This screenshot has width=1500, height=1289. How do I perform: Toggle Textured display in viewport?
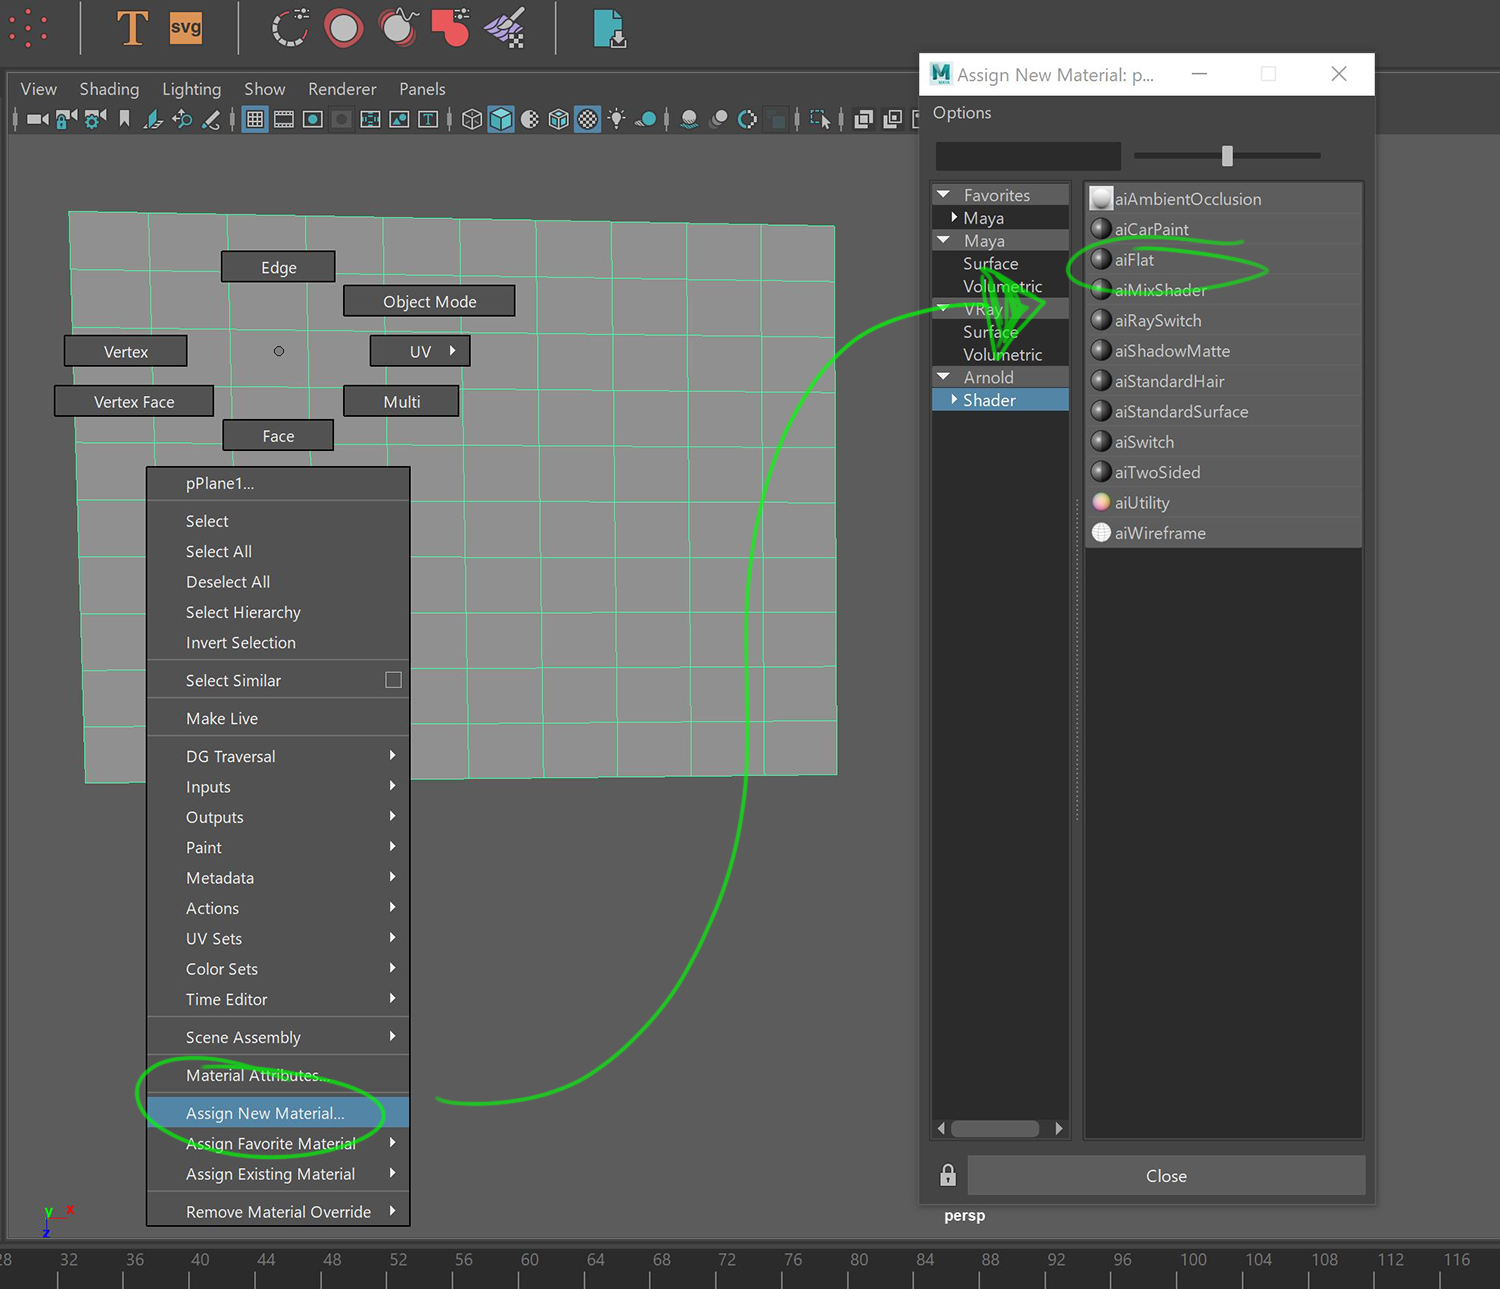click(588, 120)
